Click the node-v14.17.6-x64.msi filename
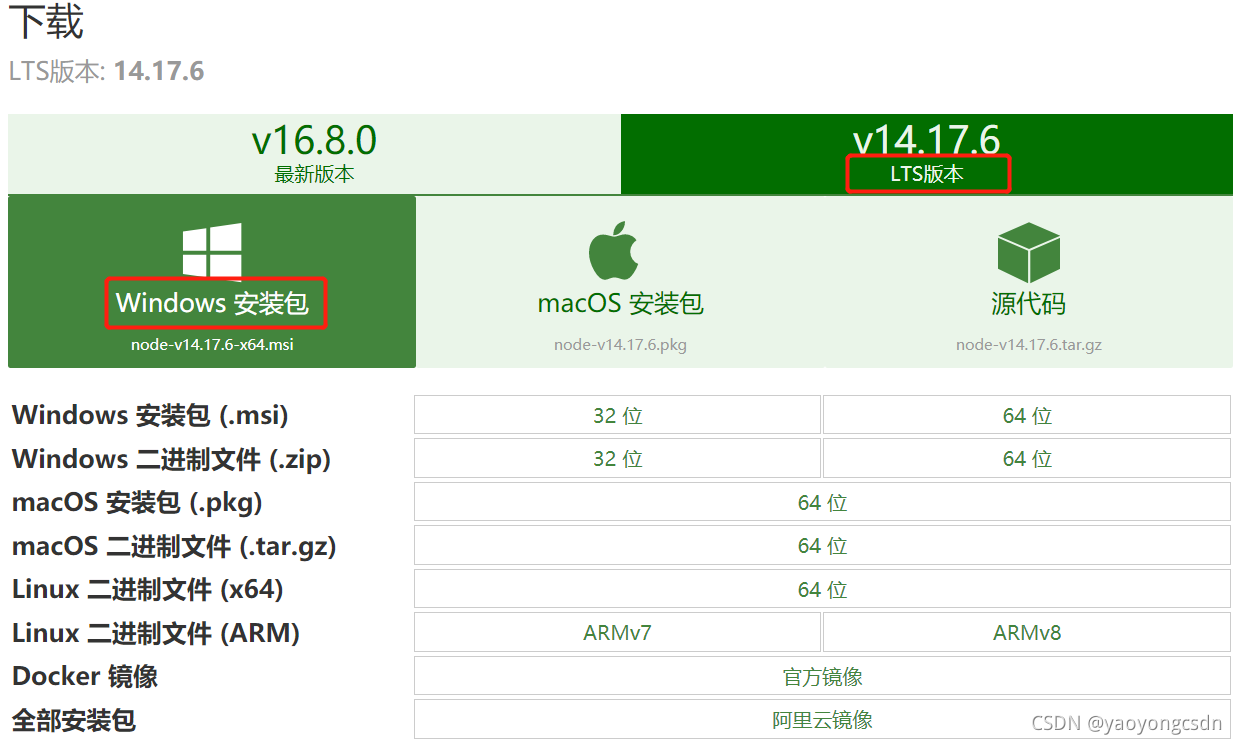This screenshot has height=744, width=1237. 212,345
